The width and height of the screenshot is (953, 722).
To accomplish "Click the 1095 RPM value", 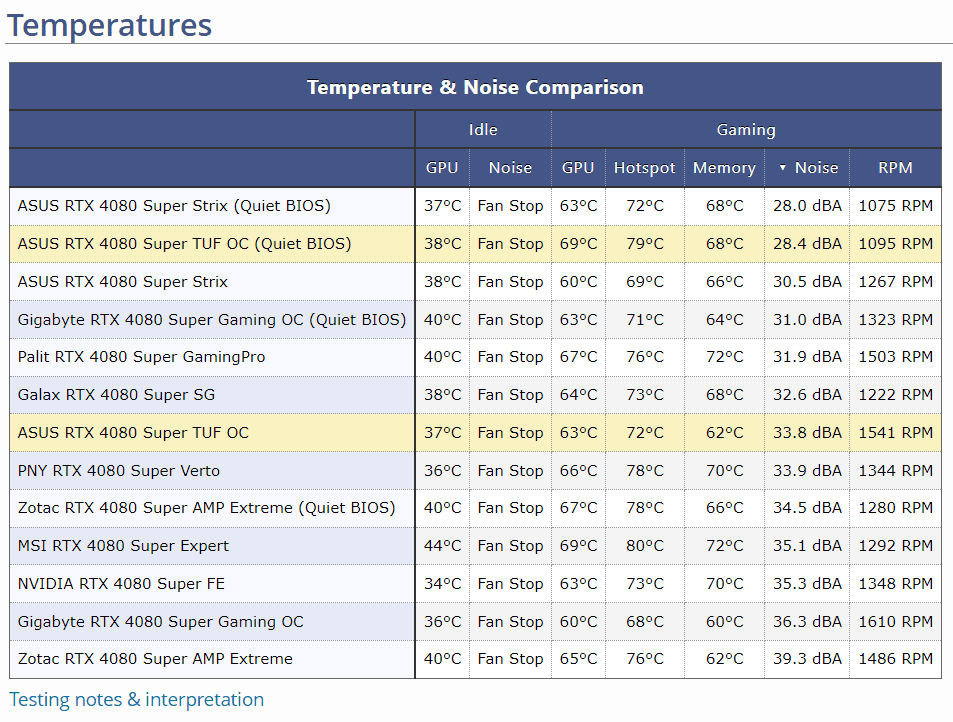I will 895,244.
